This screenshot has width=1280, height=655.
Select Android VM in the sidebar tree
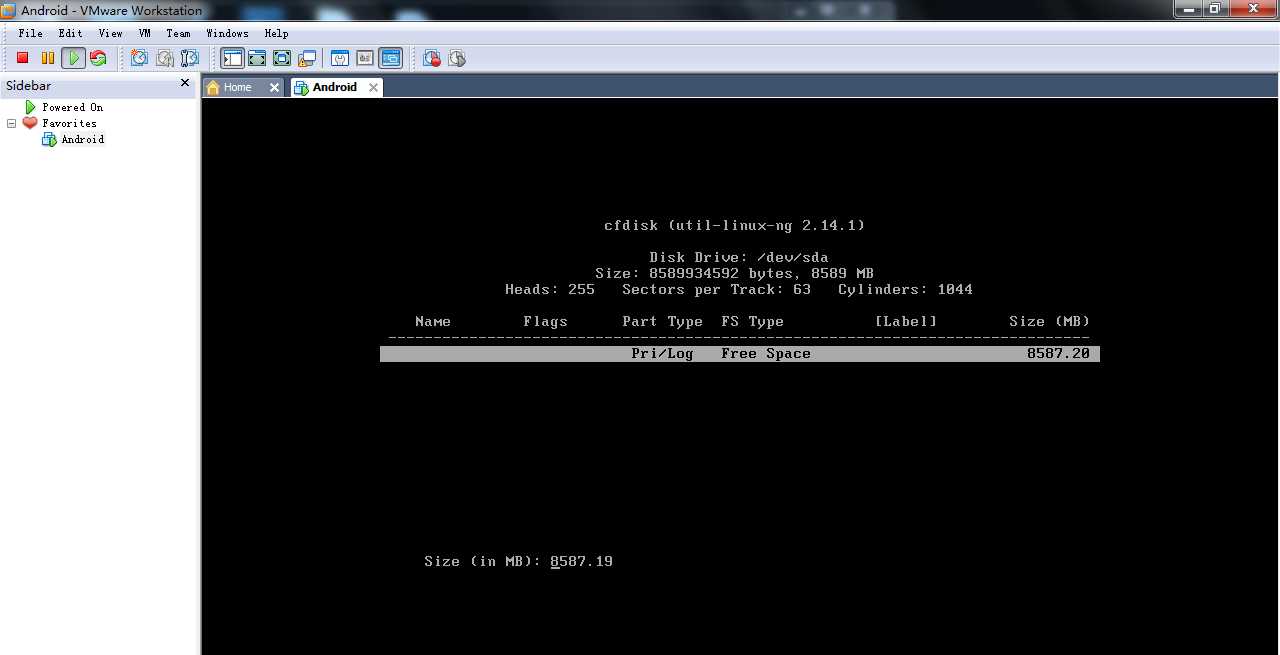pos(82,139)
